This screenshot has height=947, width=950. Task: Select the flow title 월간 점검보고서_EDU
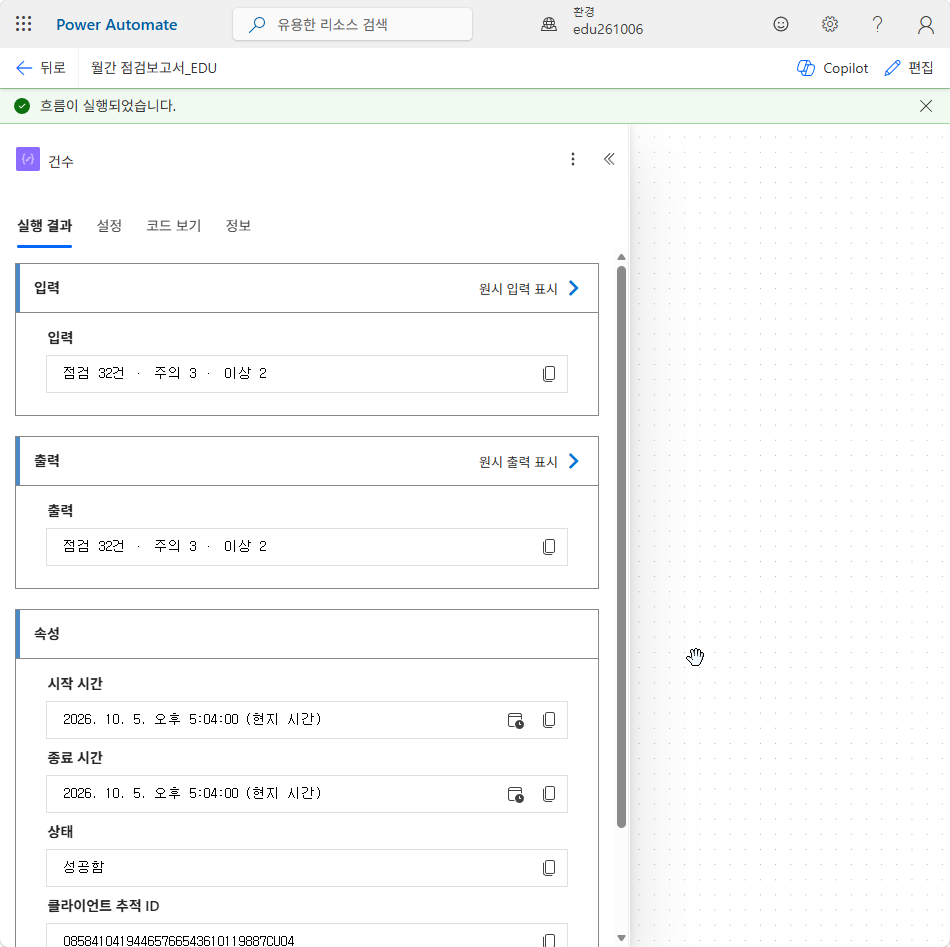pos(154,68)
